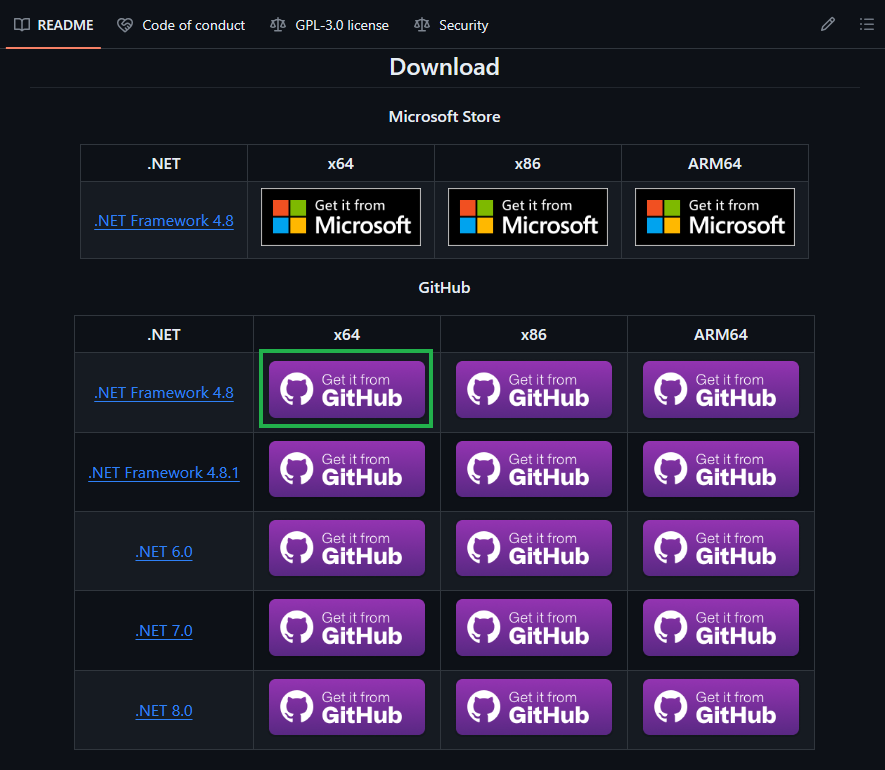Get .NET Framework 4.8 x64 build from GitHub
This screenshot has width=885, height=770.
[347, 390]
